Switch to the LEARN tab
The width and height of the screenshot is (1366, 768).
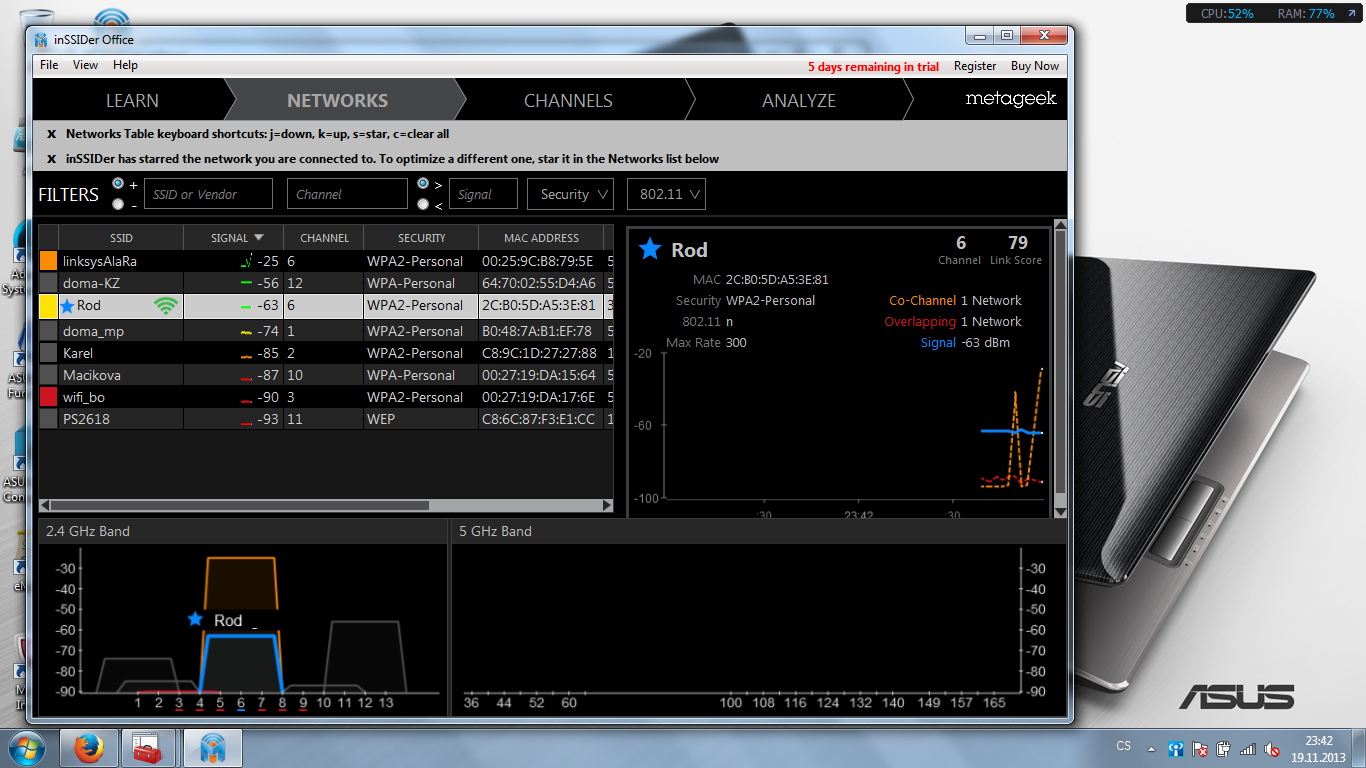(x=132, y=100)
